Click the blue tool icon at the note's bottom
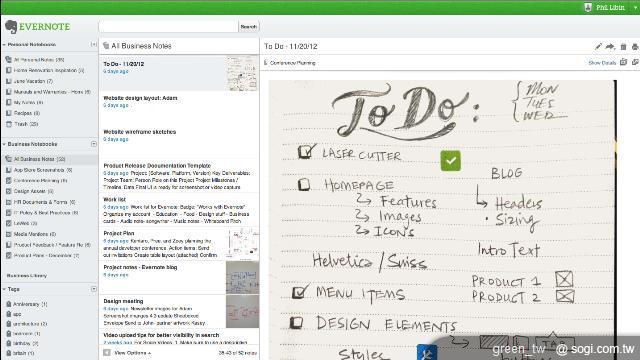The image size is (640, 360). click(x=427, y=353)
